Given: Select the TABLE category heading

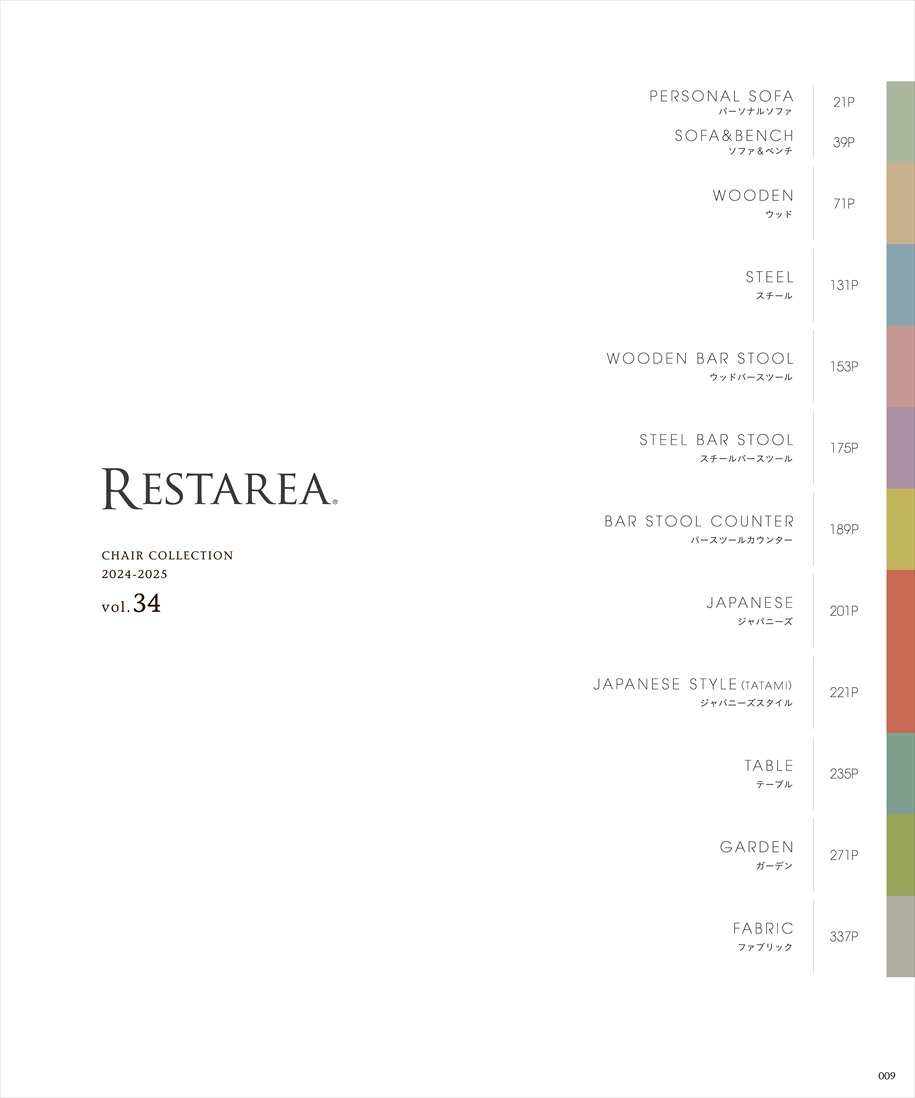Looking at the screenshot, I should pyautogui.click(x=768, y=766).
